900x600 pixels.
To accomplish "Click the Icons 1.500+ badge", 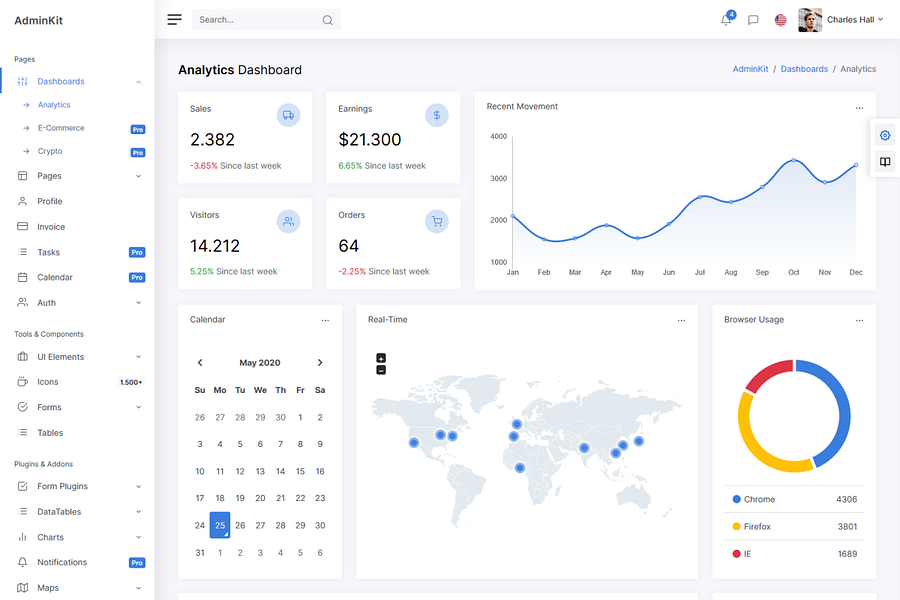I will point(131,382).
